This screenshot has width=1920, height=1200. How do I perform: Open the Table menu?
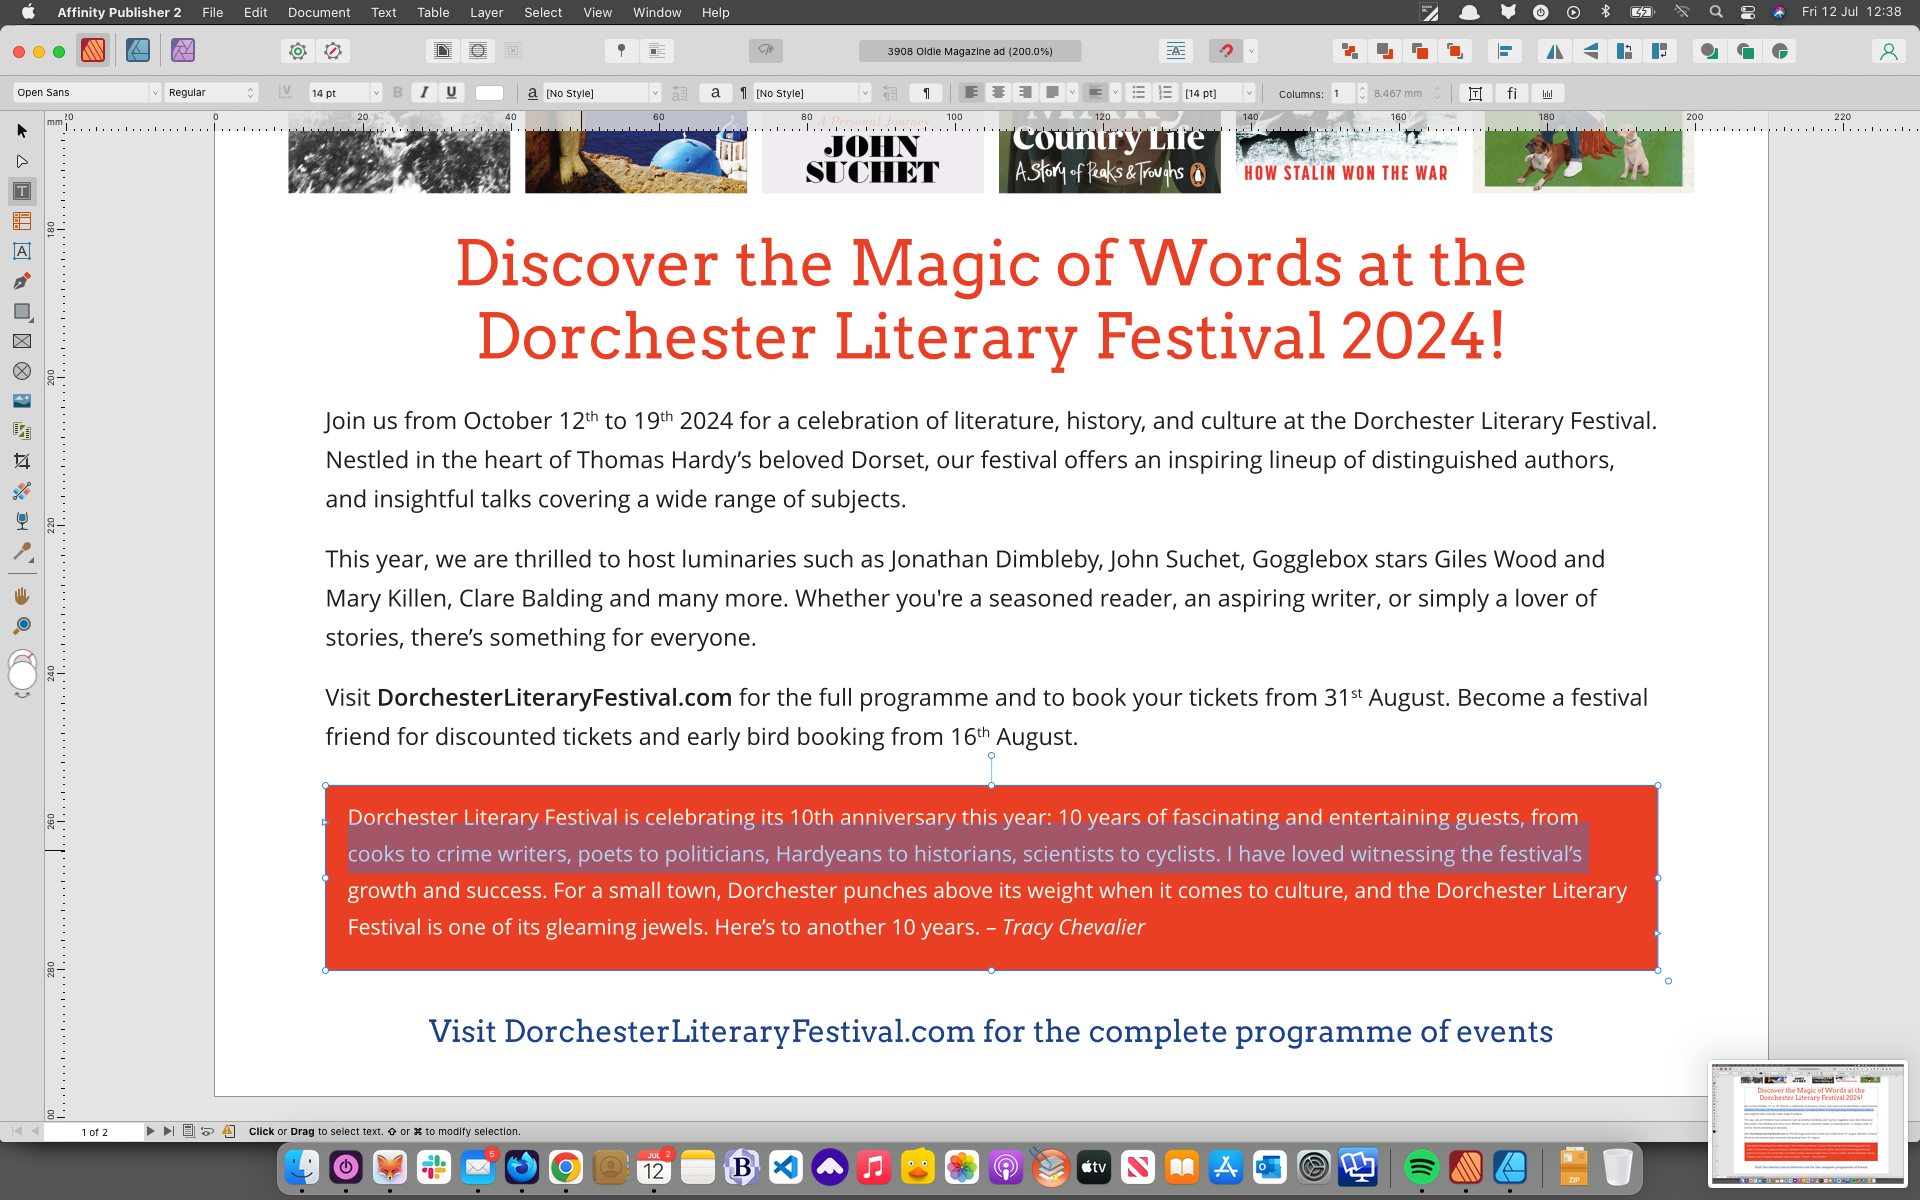click(x=432, y=12)
